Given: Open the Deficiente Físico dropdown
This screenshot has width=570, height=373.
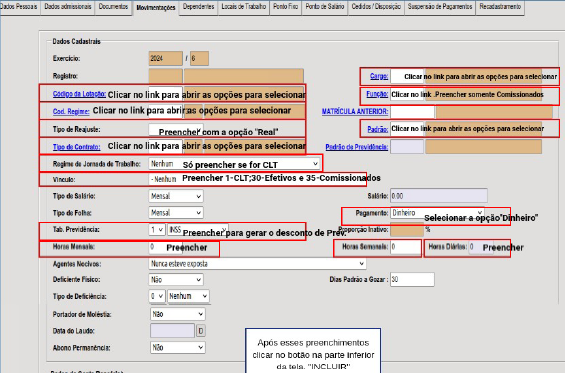Looking at the screenshot, I should click(x=176, y=280).
